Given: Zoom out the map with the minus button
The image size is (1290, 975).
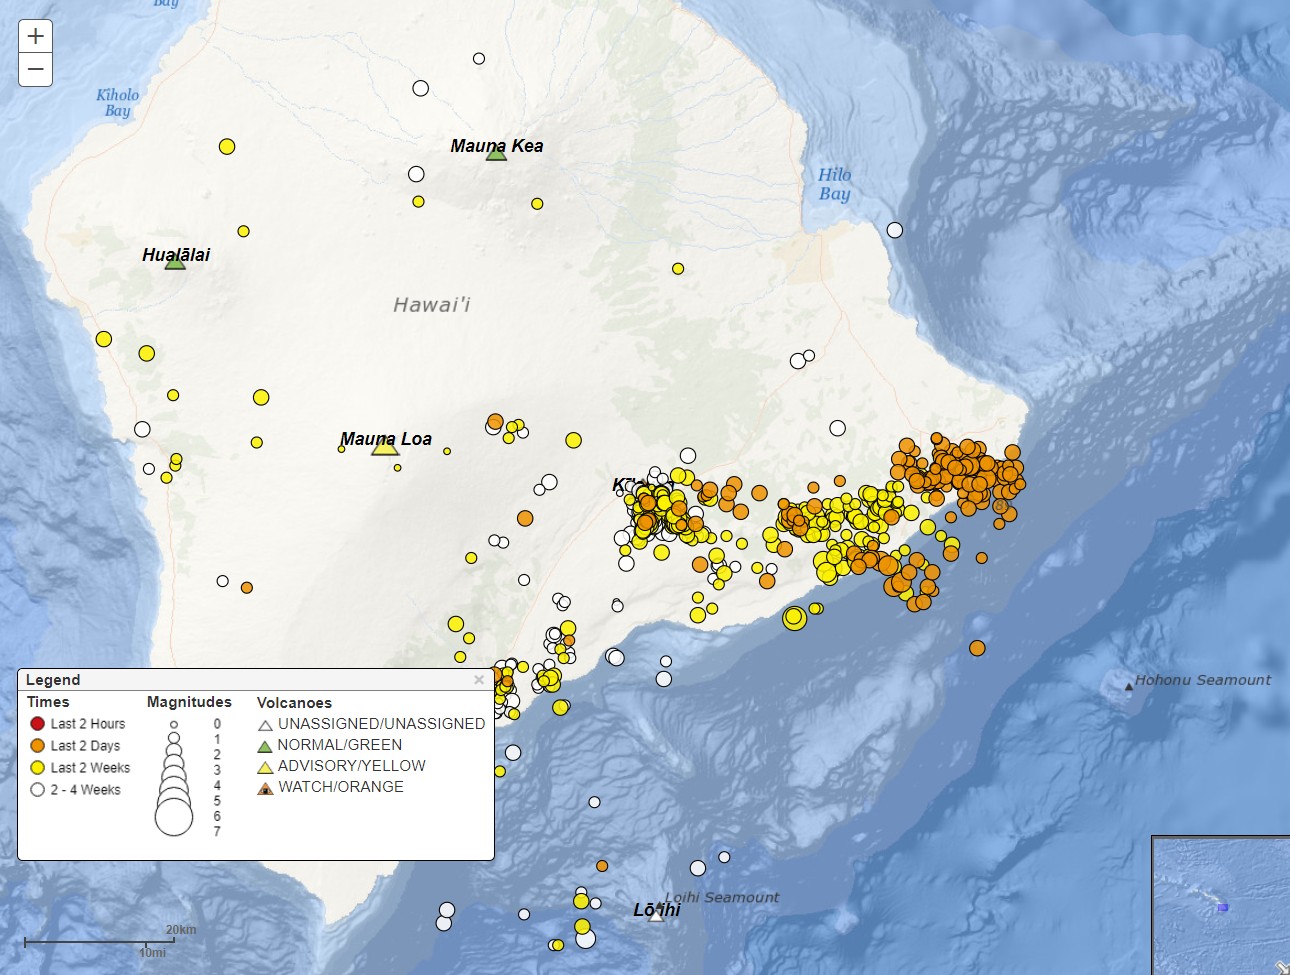Looking at the screenshot, I should click(35, 70).
